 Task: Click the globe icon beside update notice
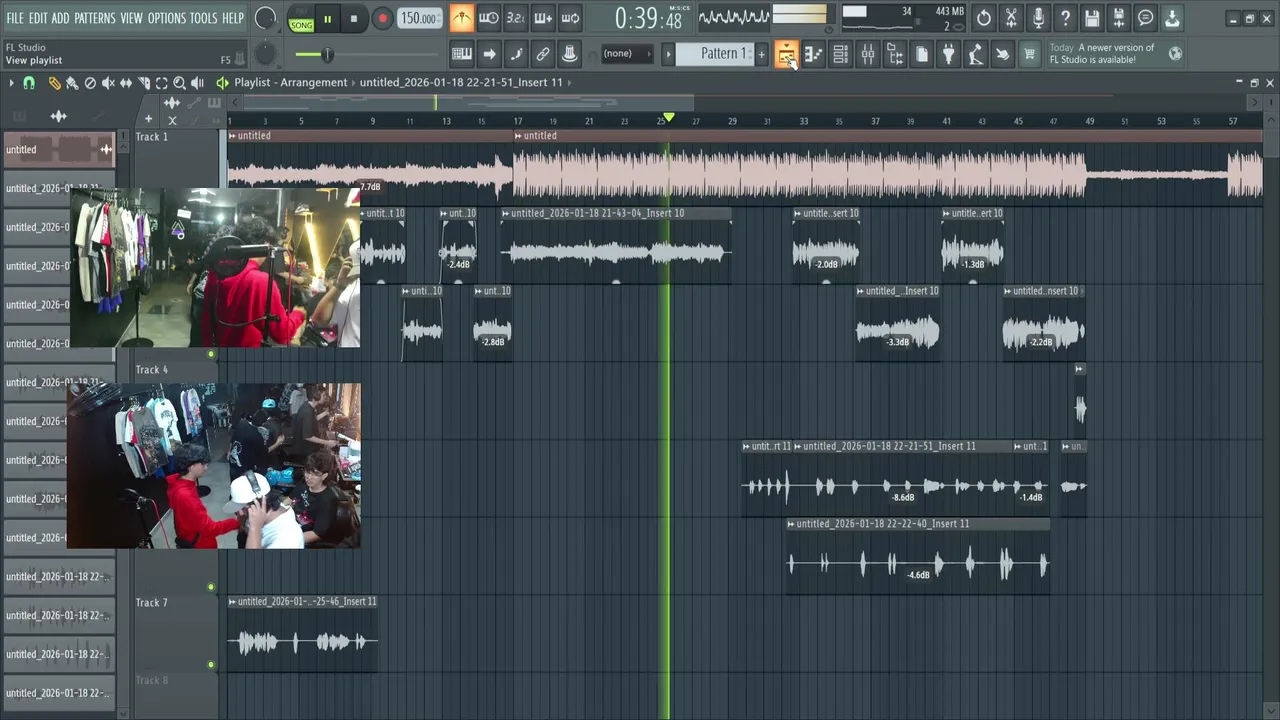click(x=1175, y=54)
